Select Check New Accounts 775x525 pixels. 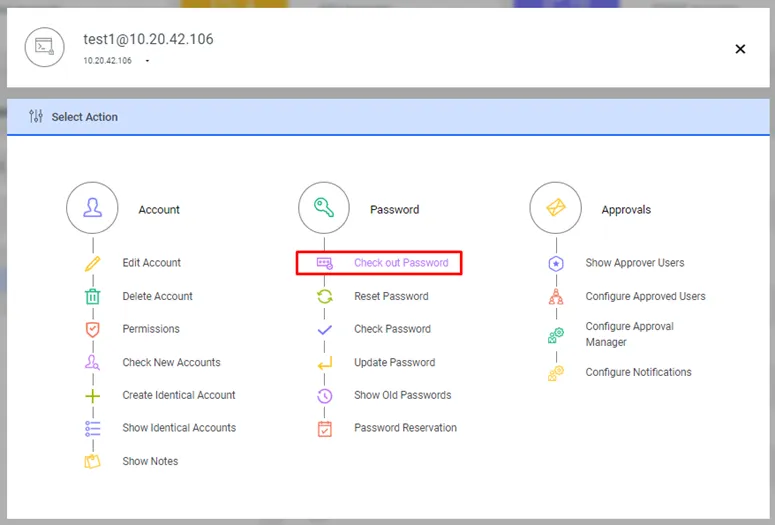tap(171, 362)
